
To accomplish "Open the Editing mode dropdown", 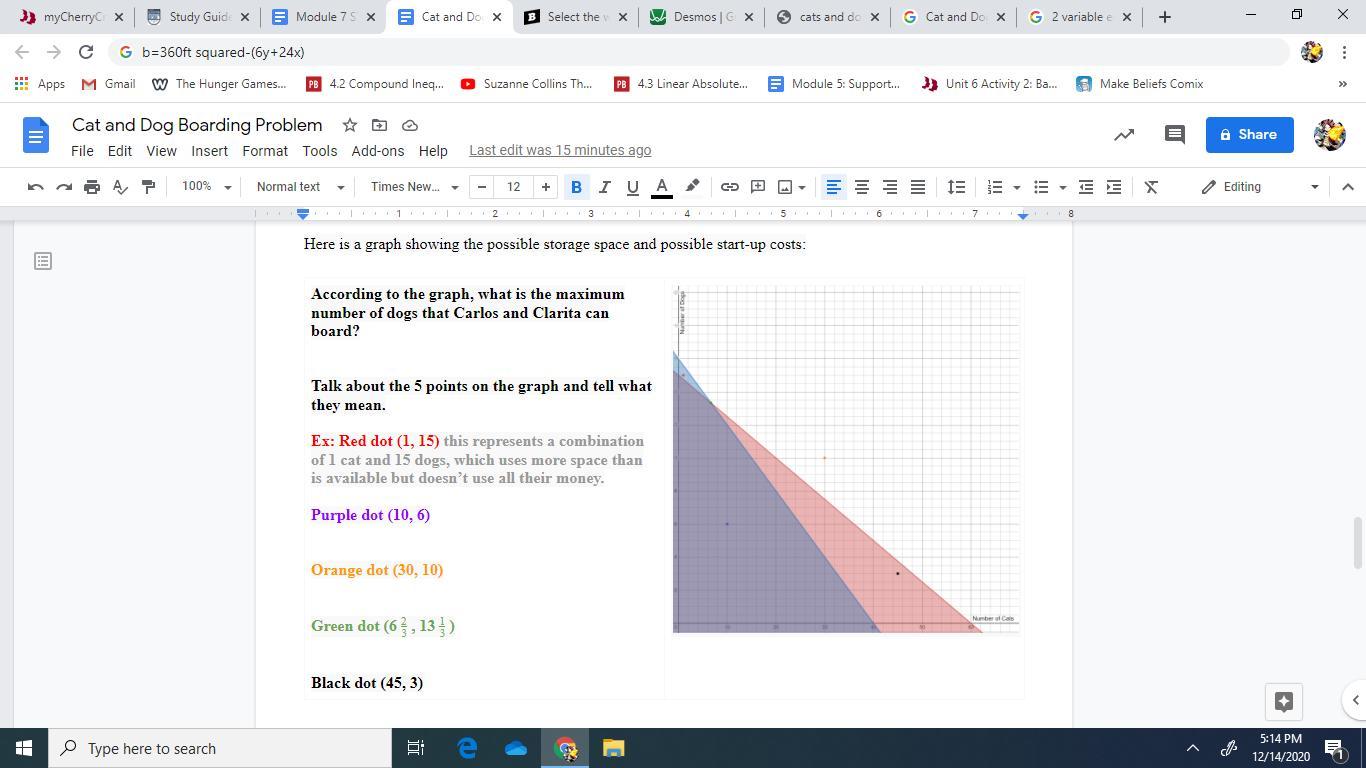I will click(x=1260, y=187).
